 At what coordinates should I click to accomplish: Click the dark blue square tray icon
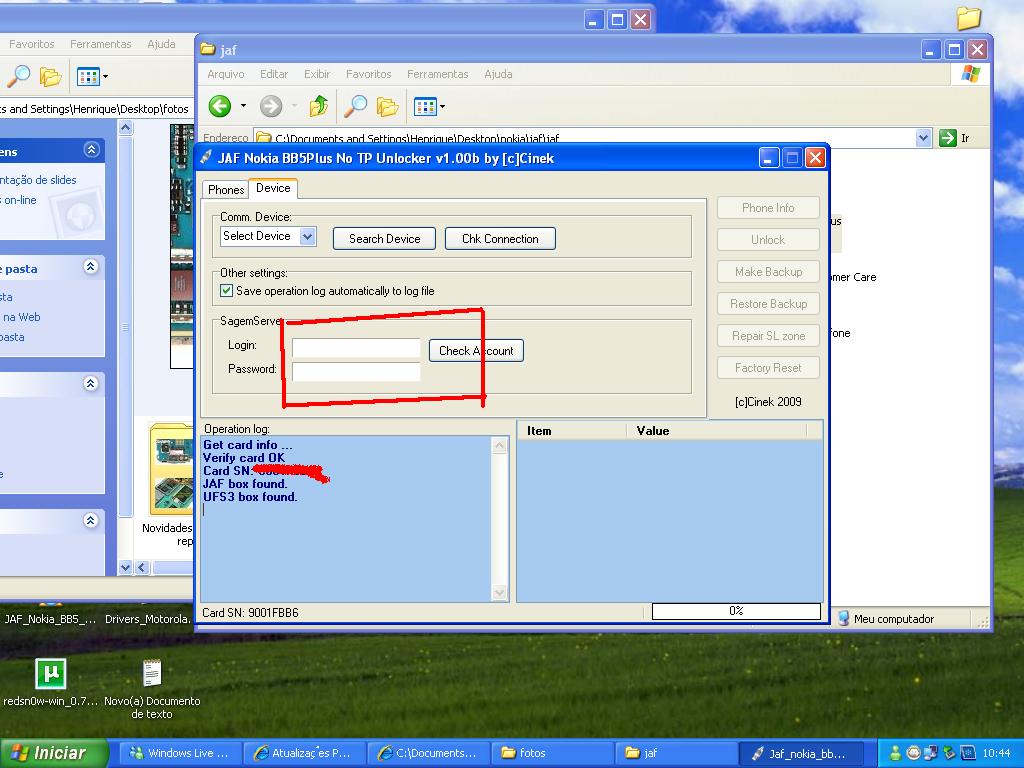(967, 753)
